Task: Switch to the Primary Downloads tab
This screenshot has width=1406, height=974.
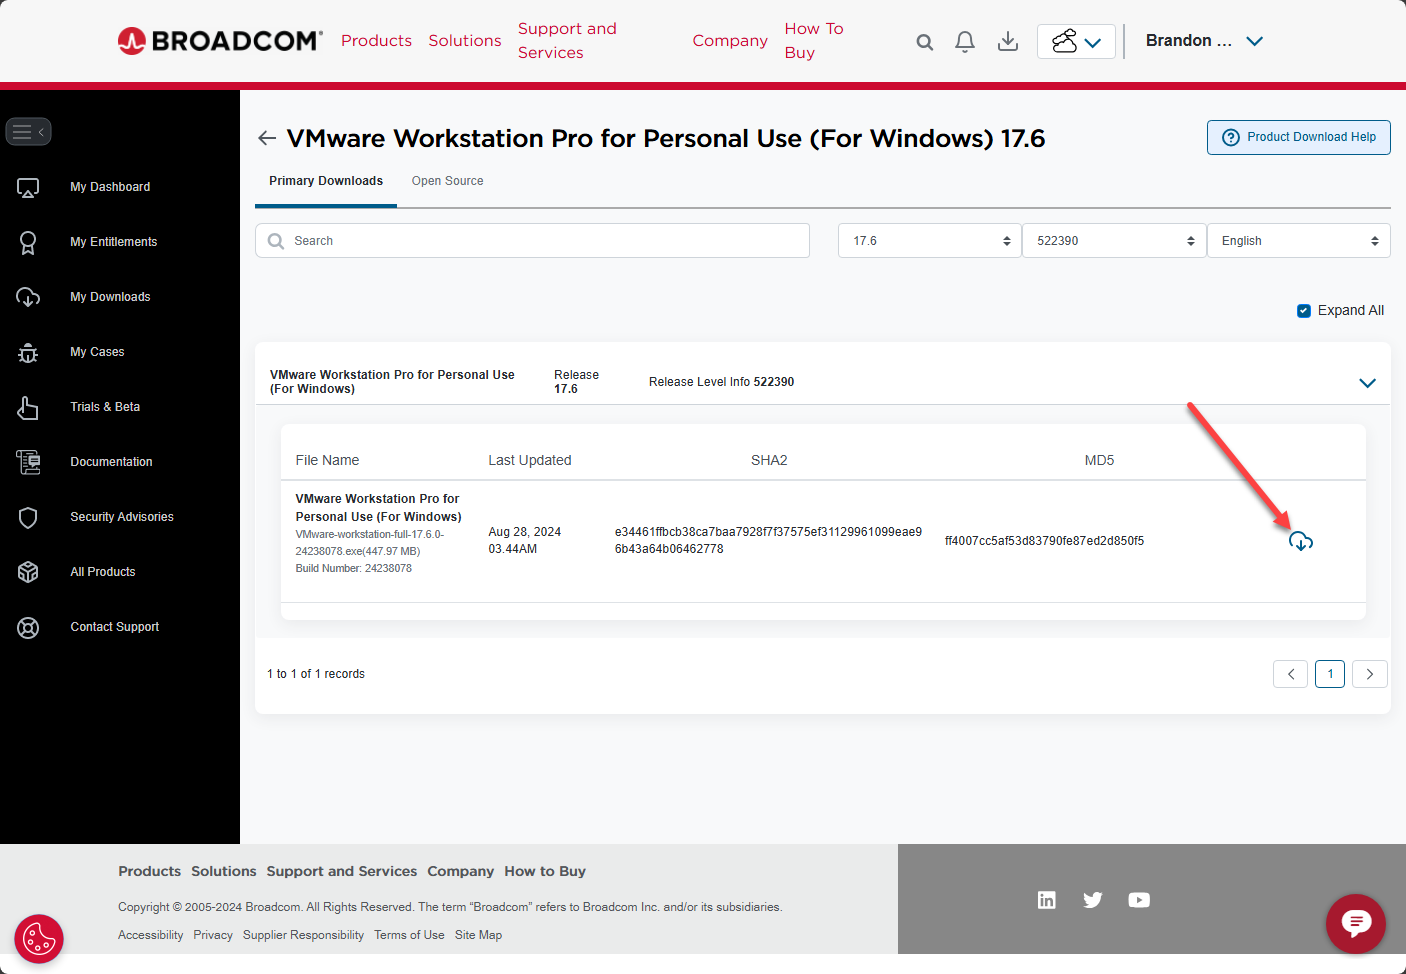Action: point(326,181)
